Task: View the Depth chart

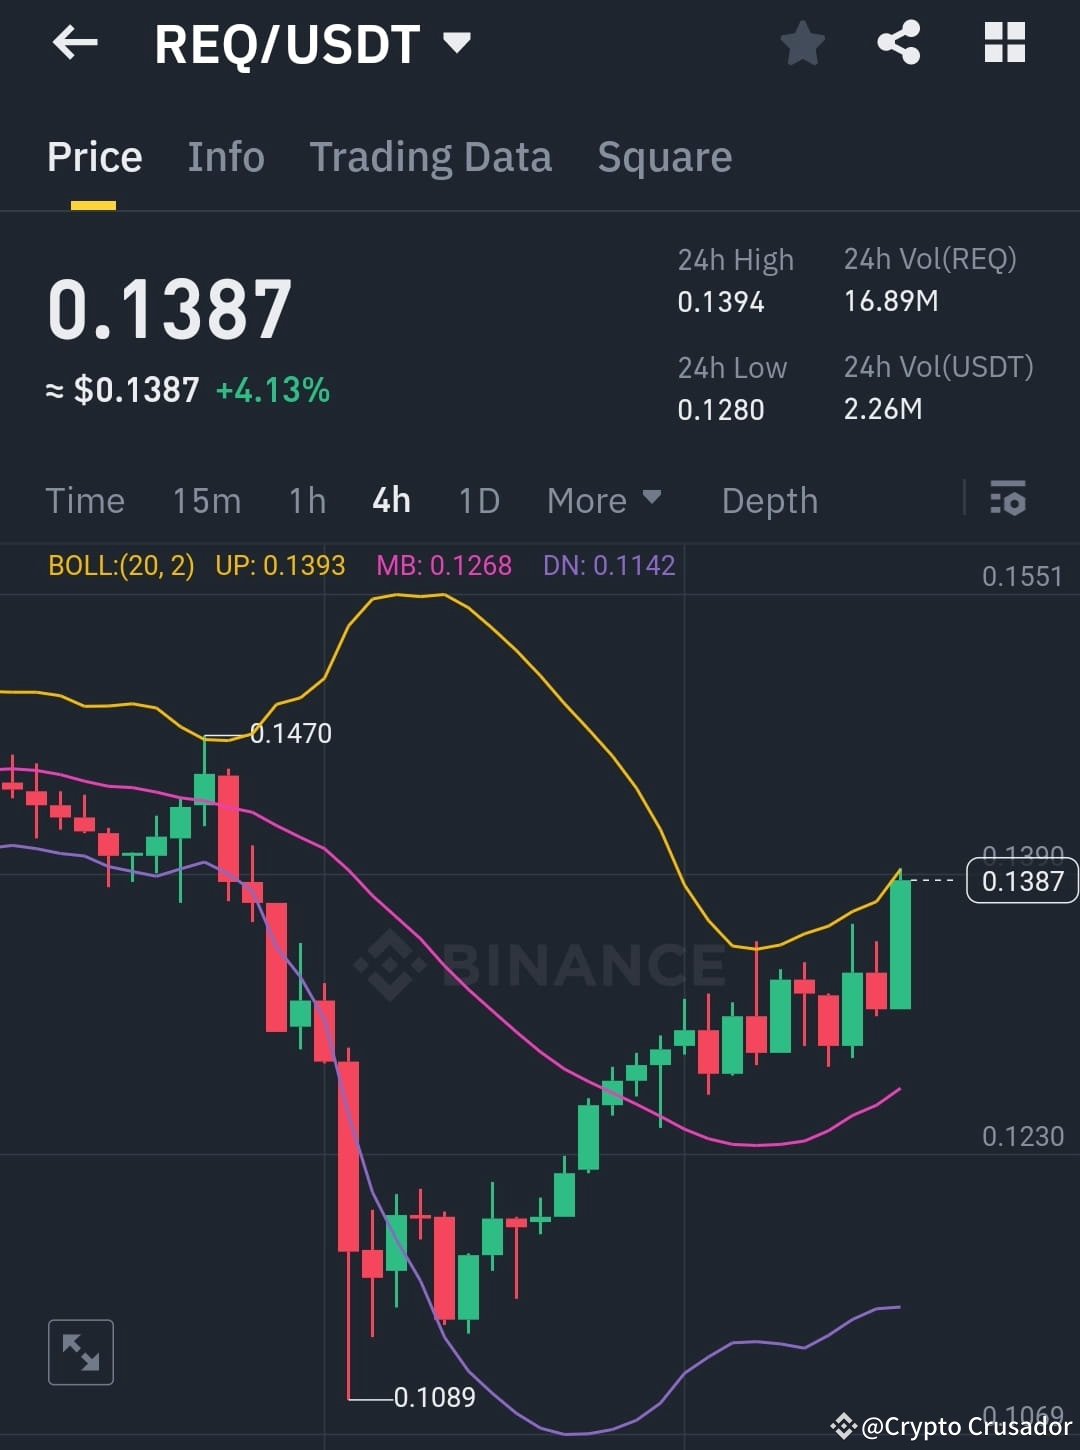Action: pos(769,500)
